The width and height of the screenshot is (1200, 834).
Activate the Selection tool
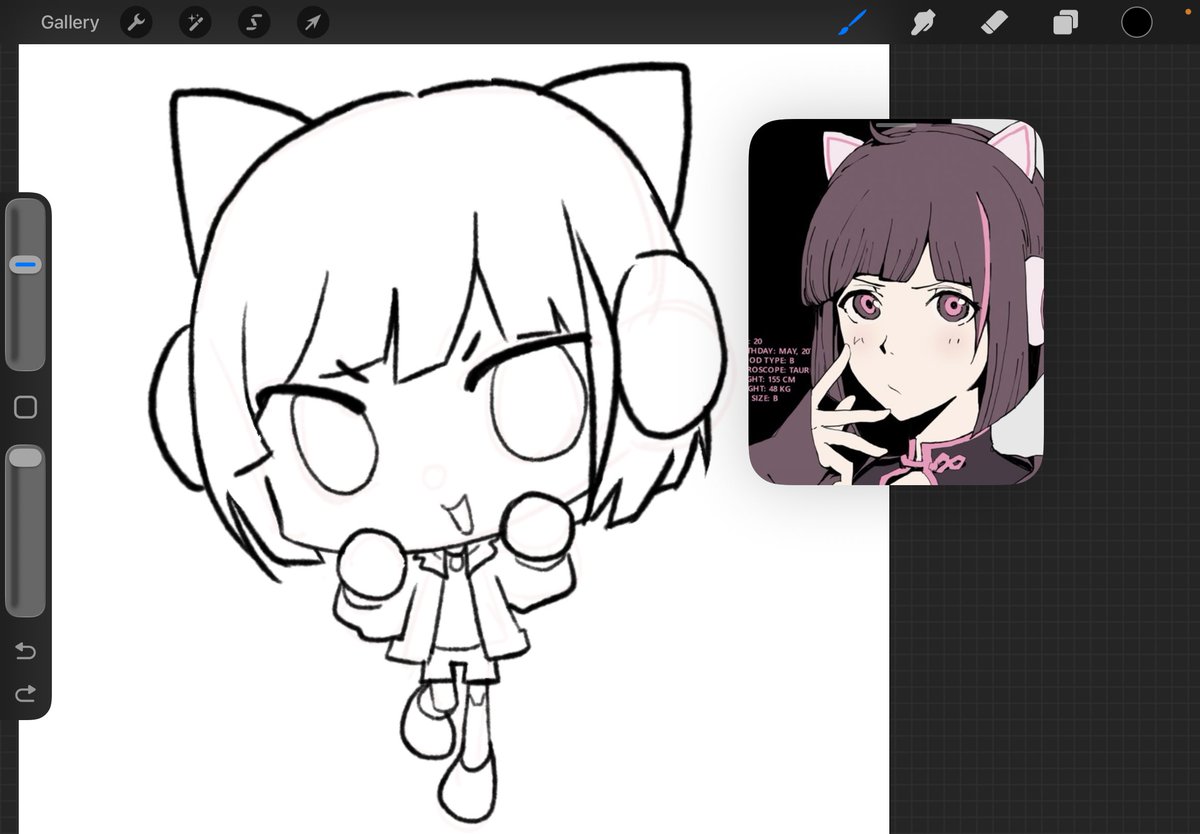[x=254, y=22]
